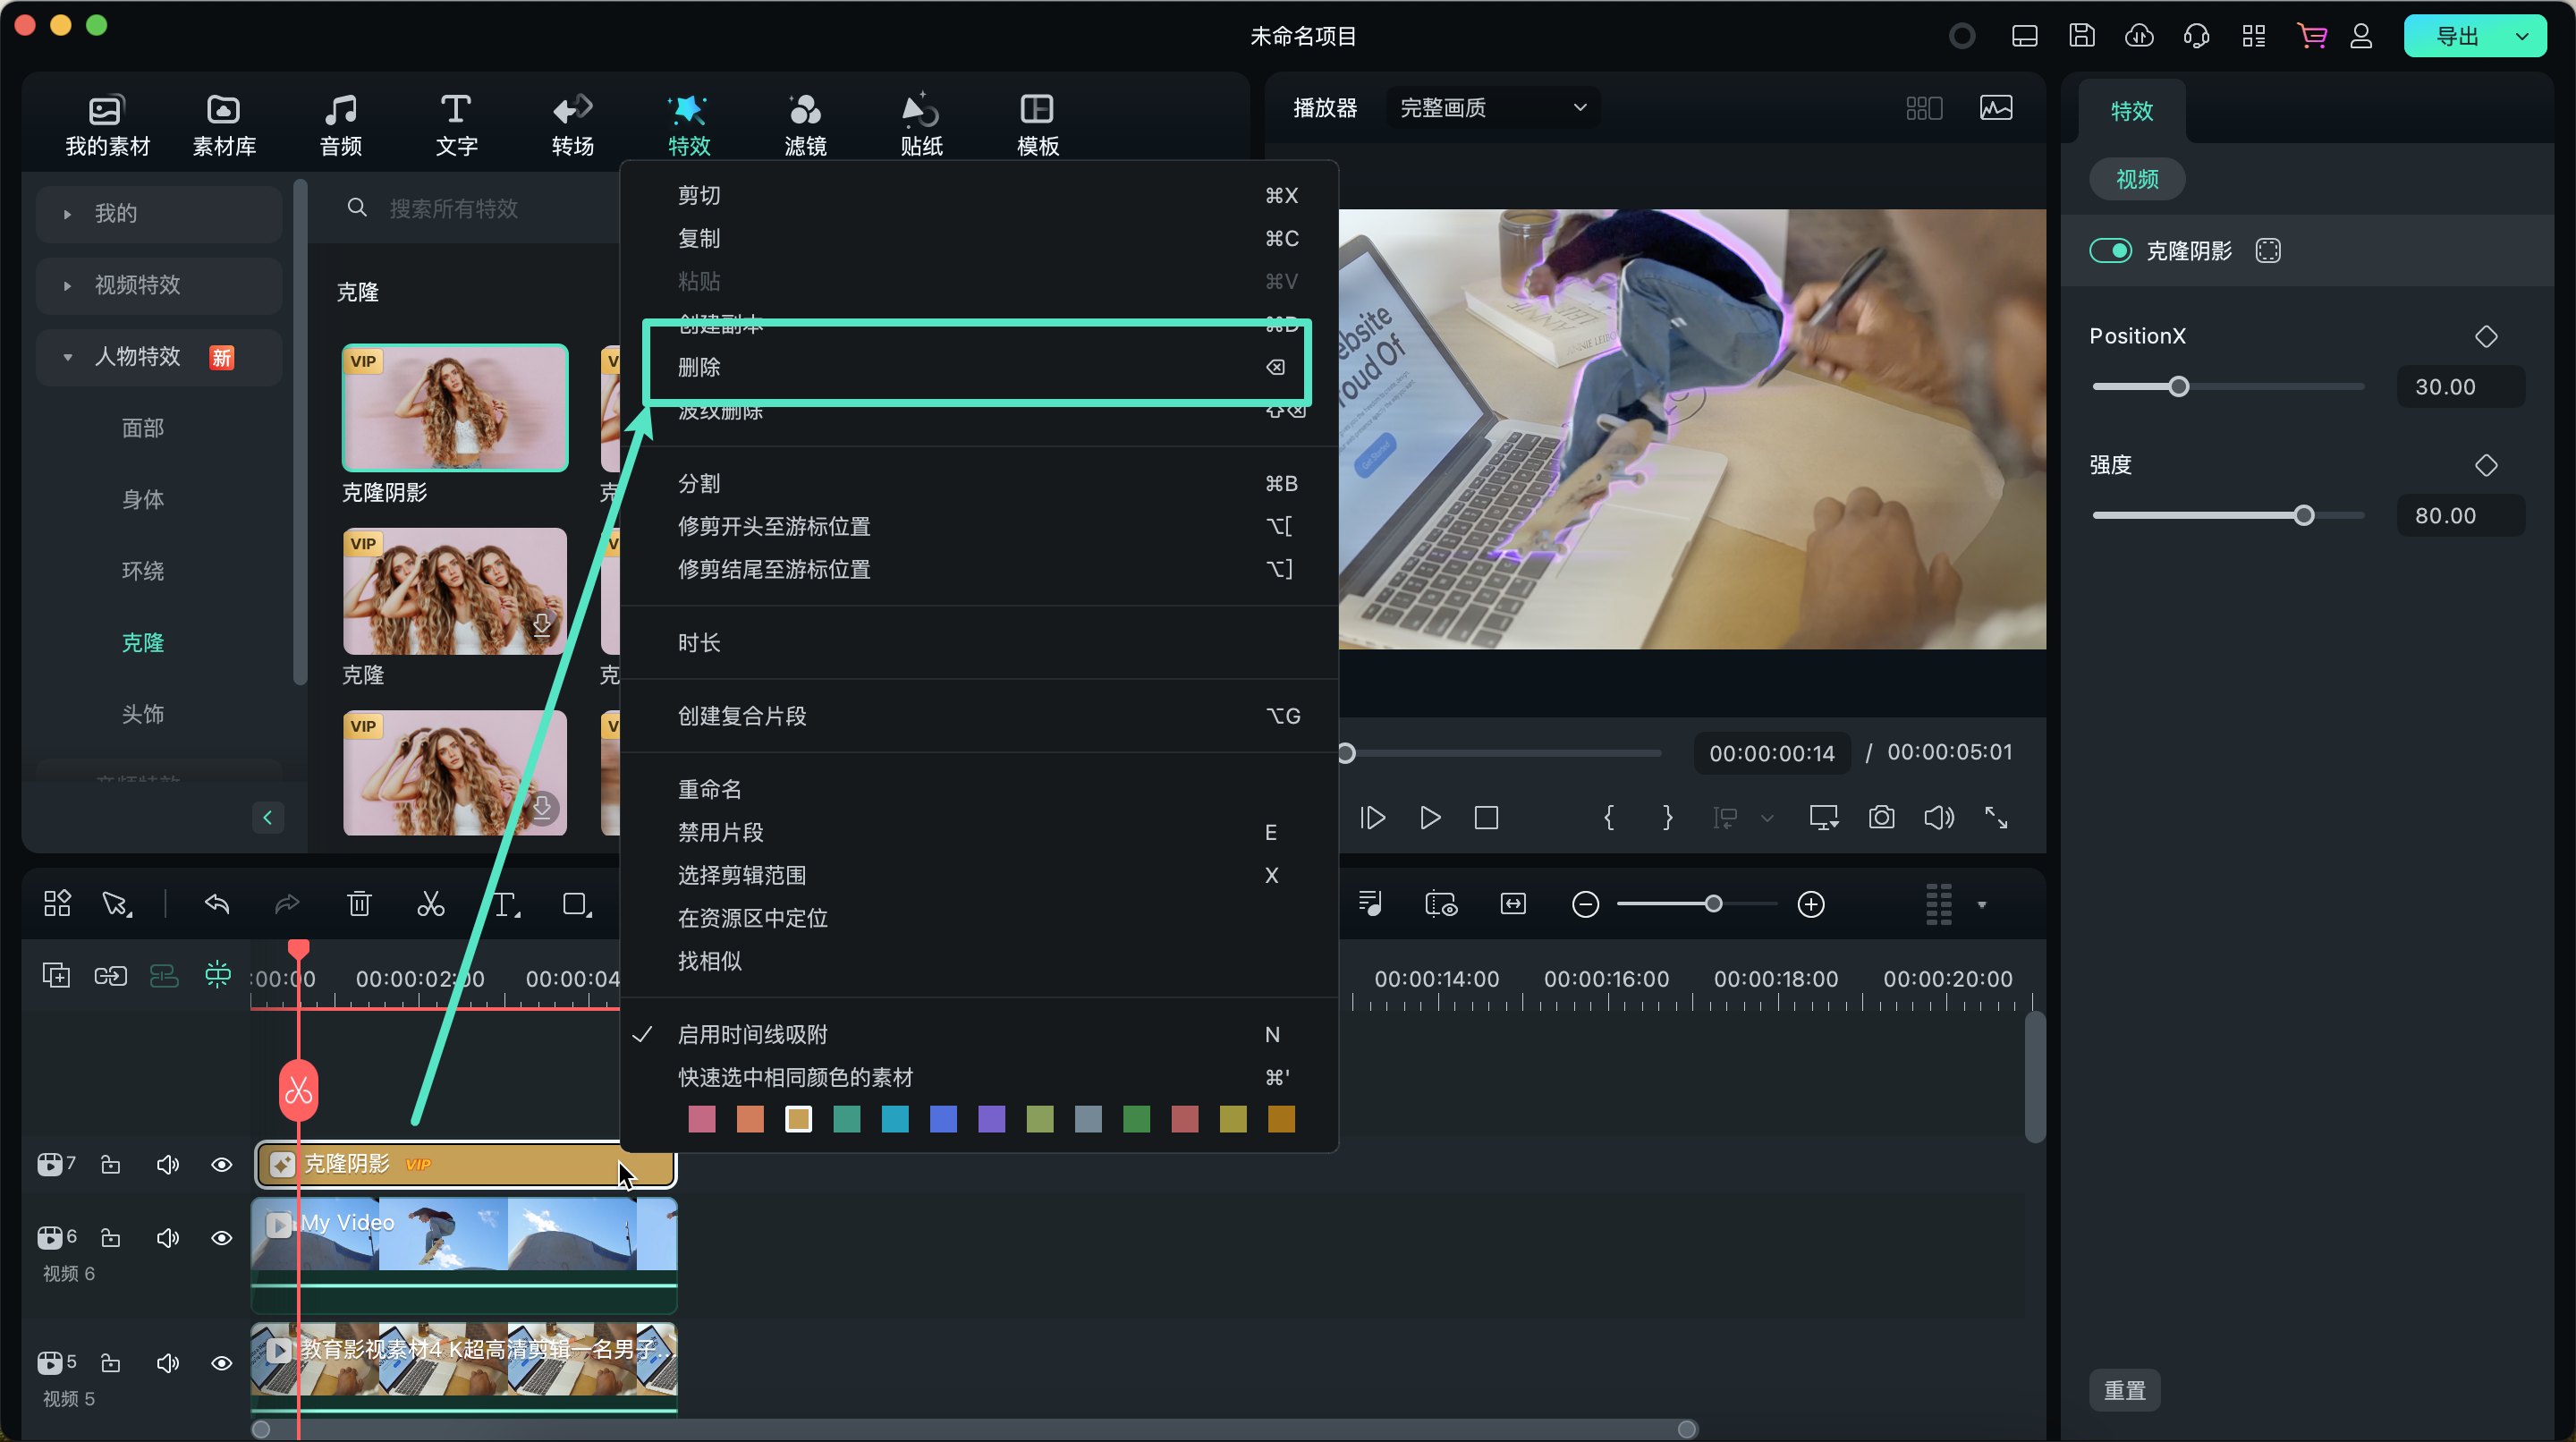This screenshot has width=2576, height=1442.
Task: Hide 视频 6 track eye icon
Action: pyautogui.click(x=221, y=1238)
